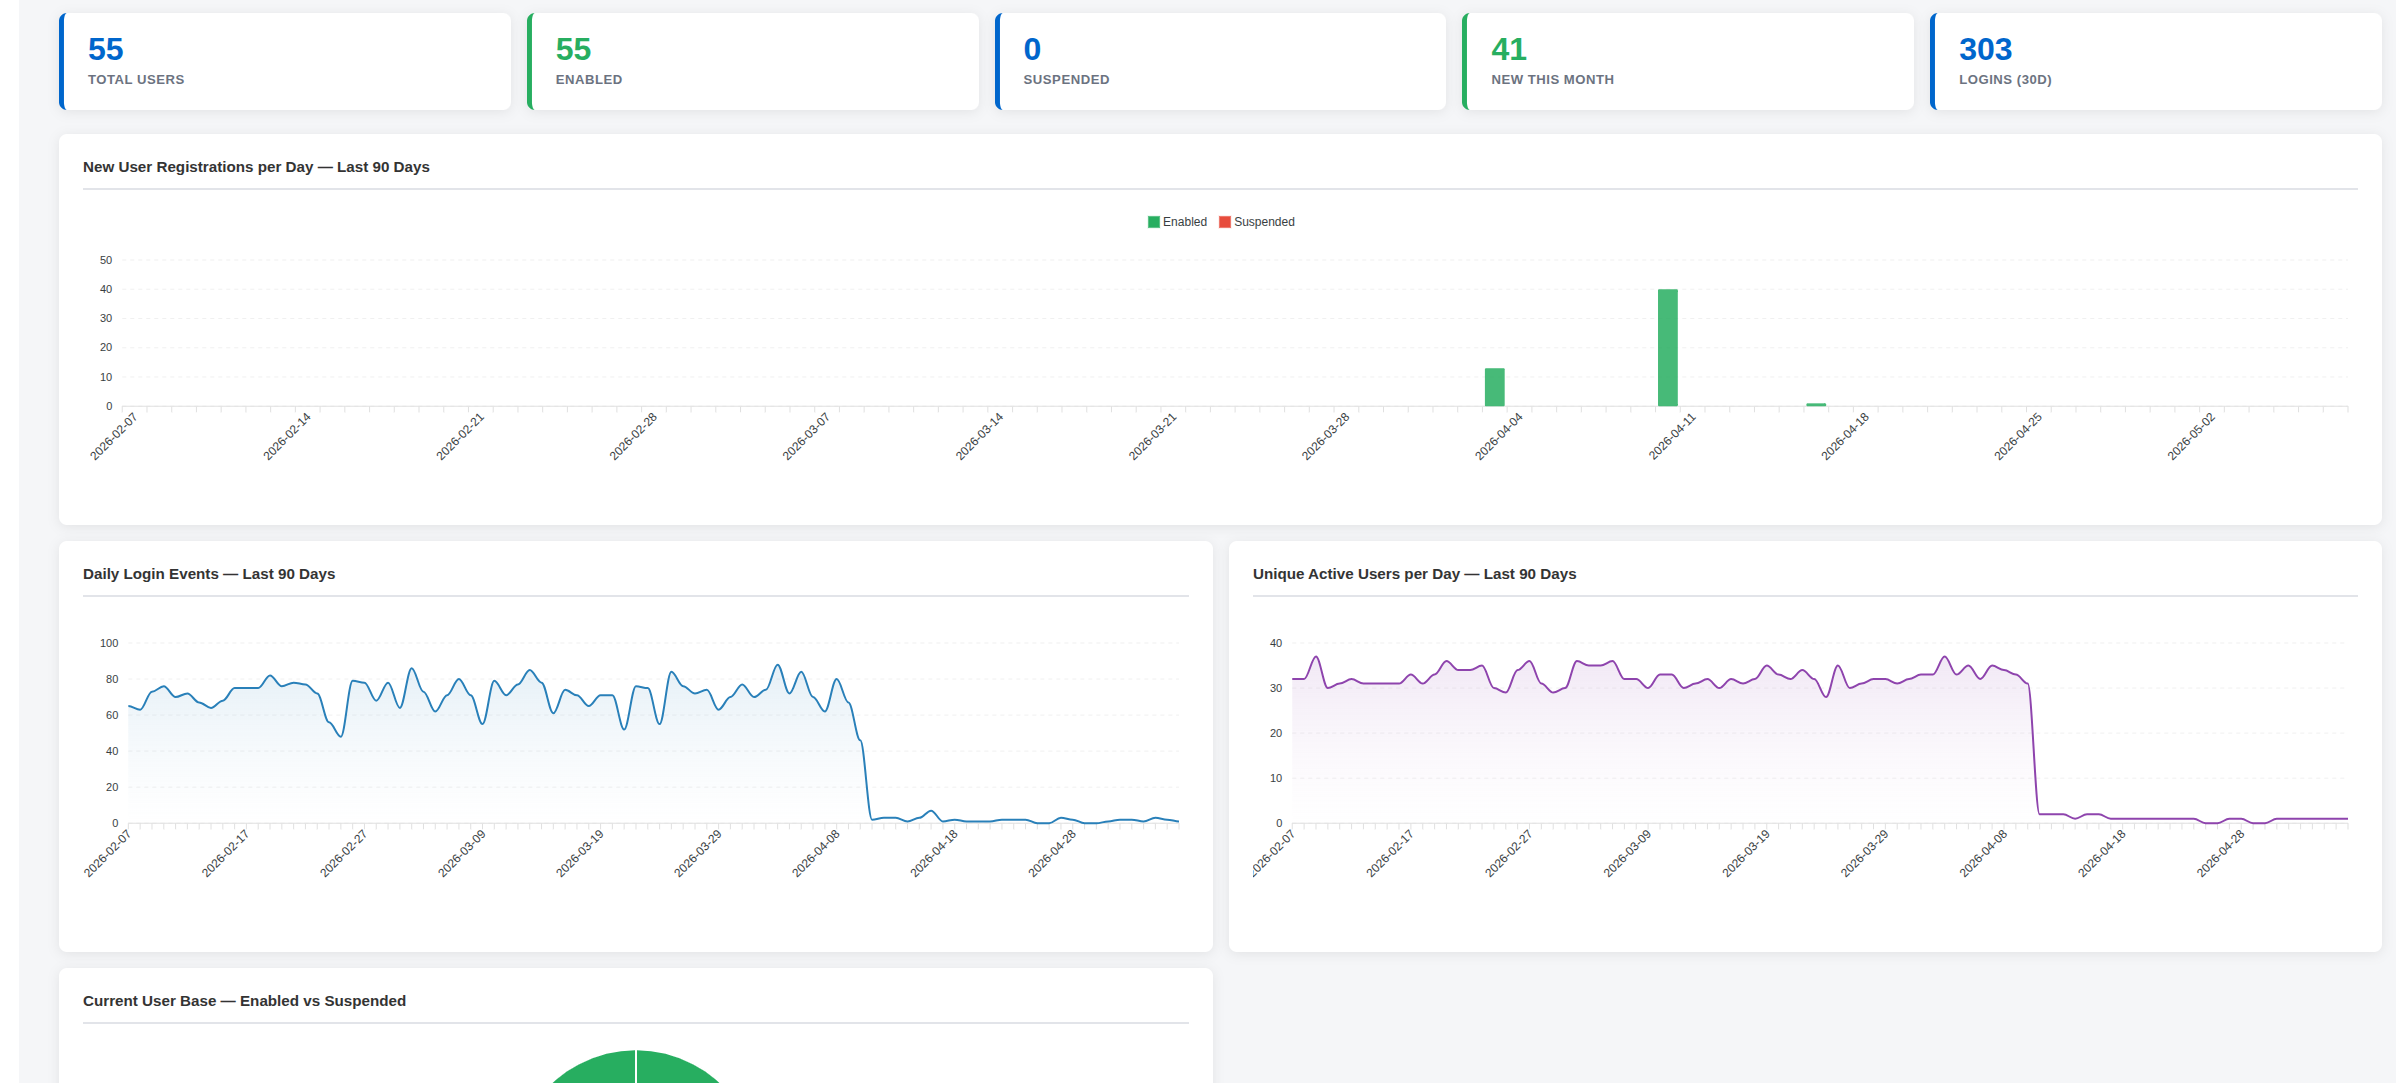Click 2026-05-02 on the registrations chart axis

coord(2192,436)
